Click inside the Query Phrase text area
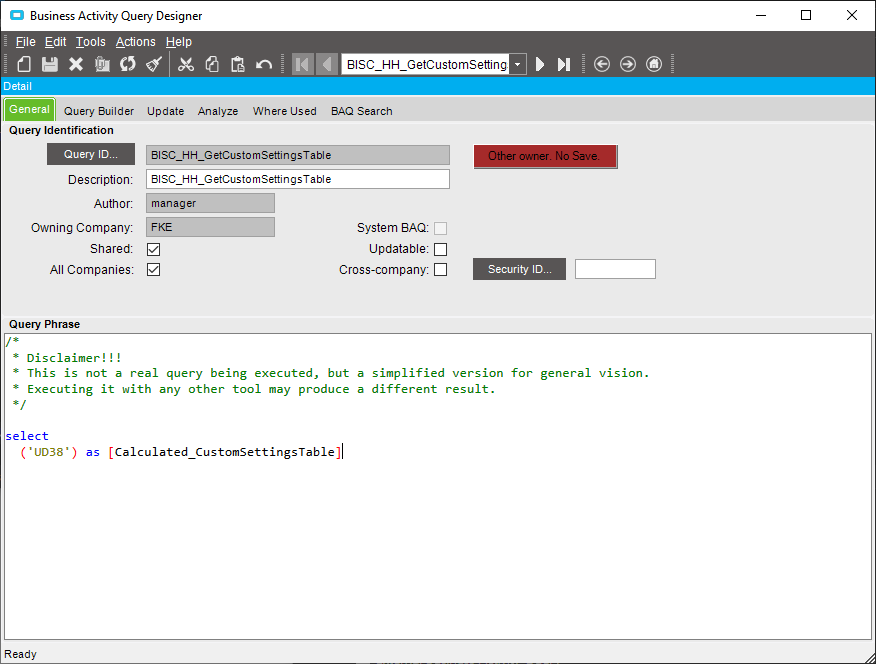This screenshot has height=664, width=876. [x=438, y=486]
